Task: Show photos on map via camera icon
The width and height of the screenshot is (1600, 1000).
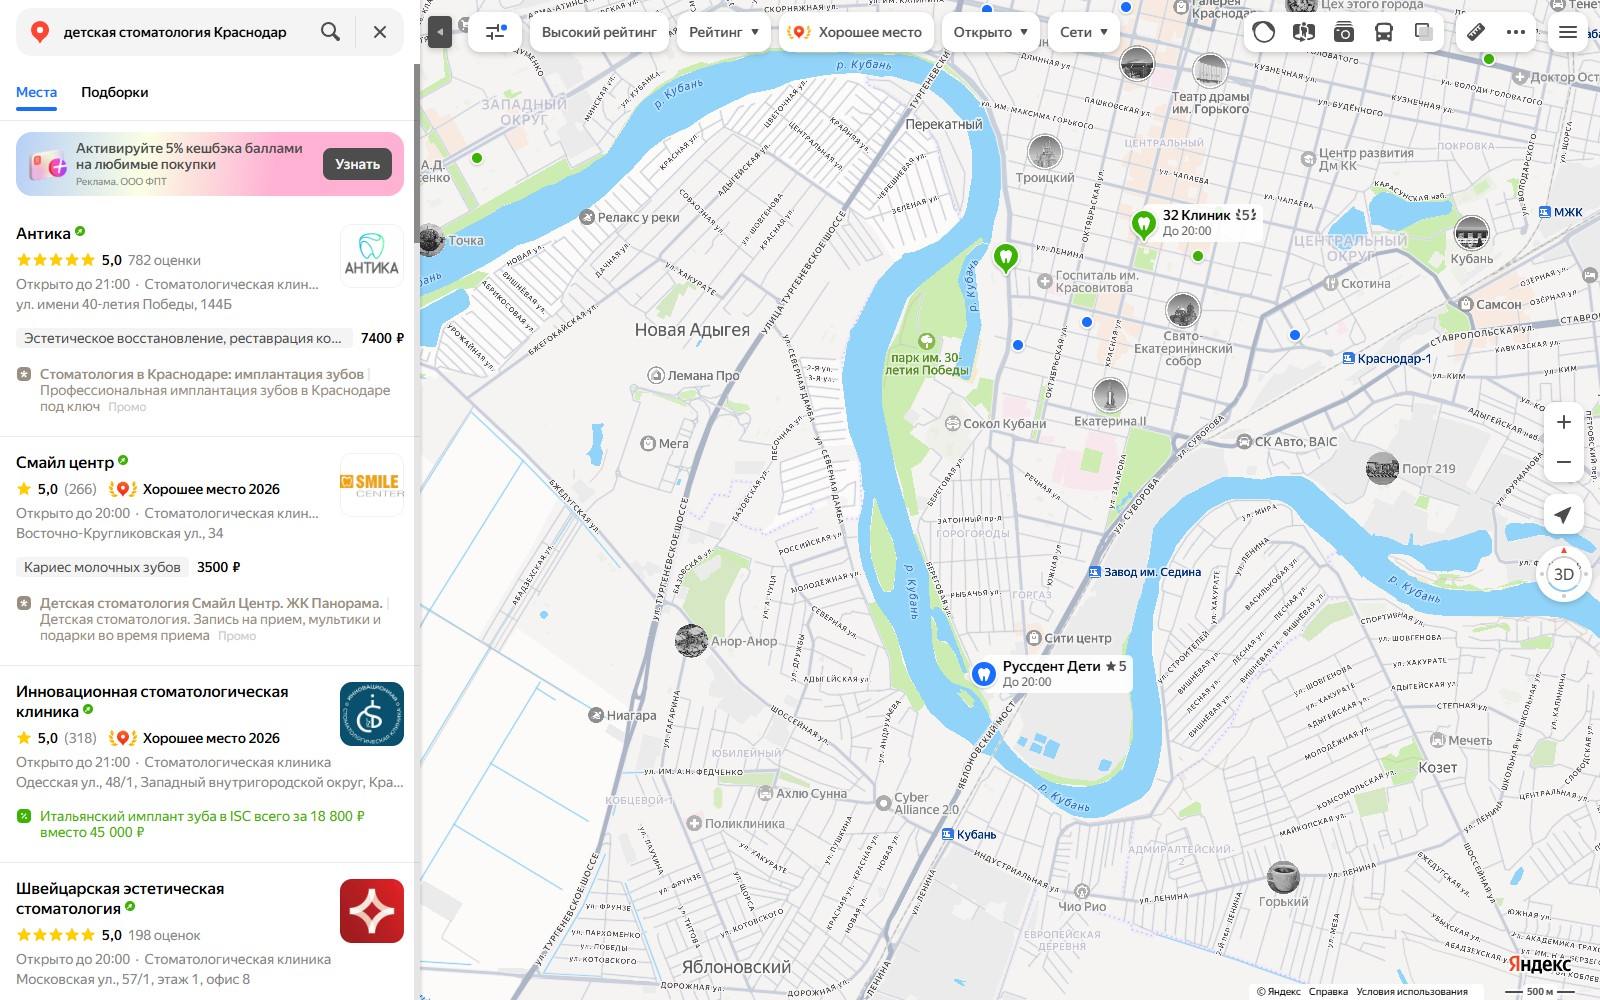Action: coord(1343,32)
